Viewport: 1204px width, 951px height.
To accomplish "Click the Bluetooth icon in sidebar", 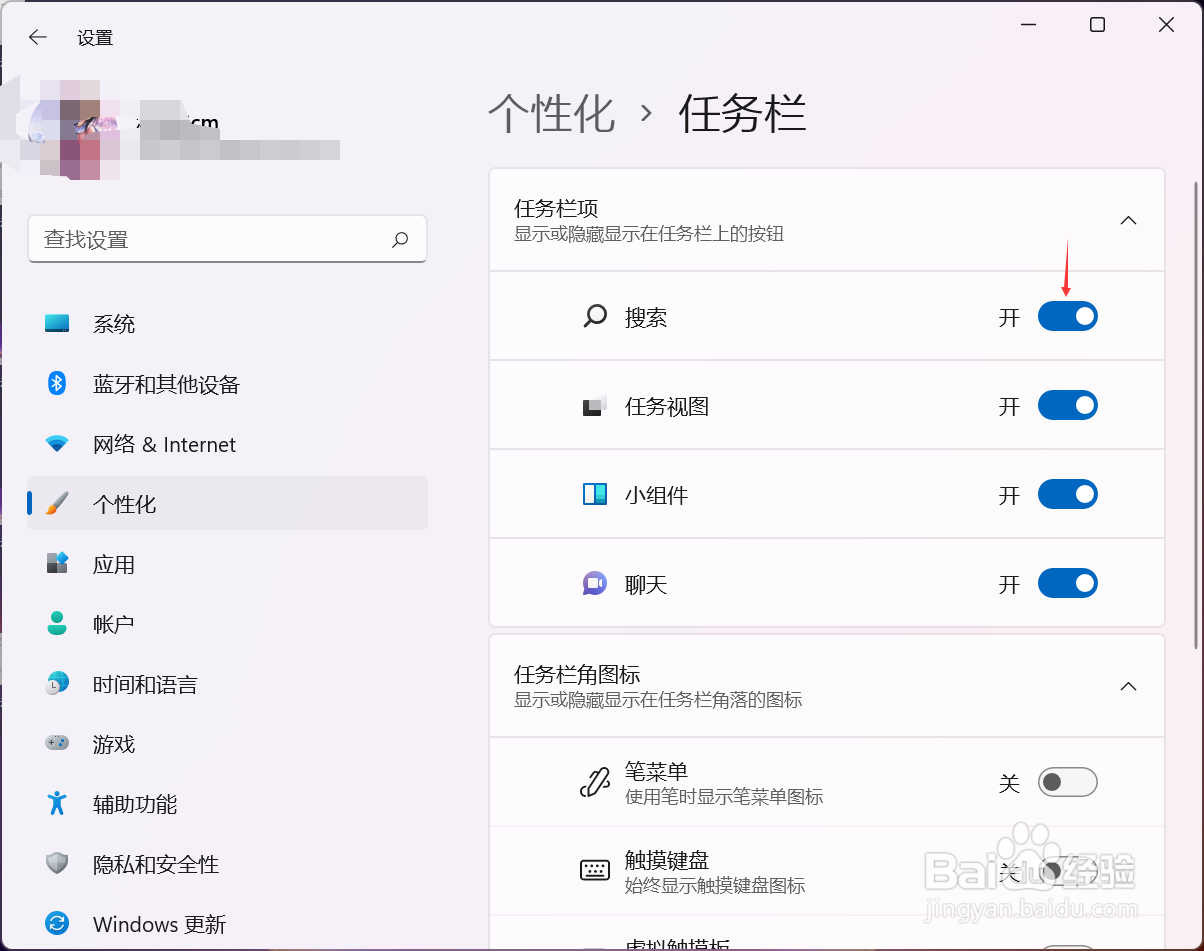I will [x=57, y=384].
